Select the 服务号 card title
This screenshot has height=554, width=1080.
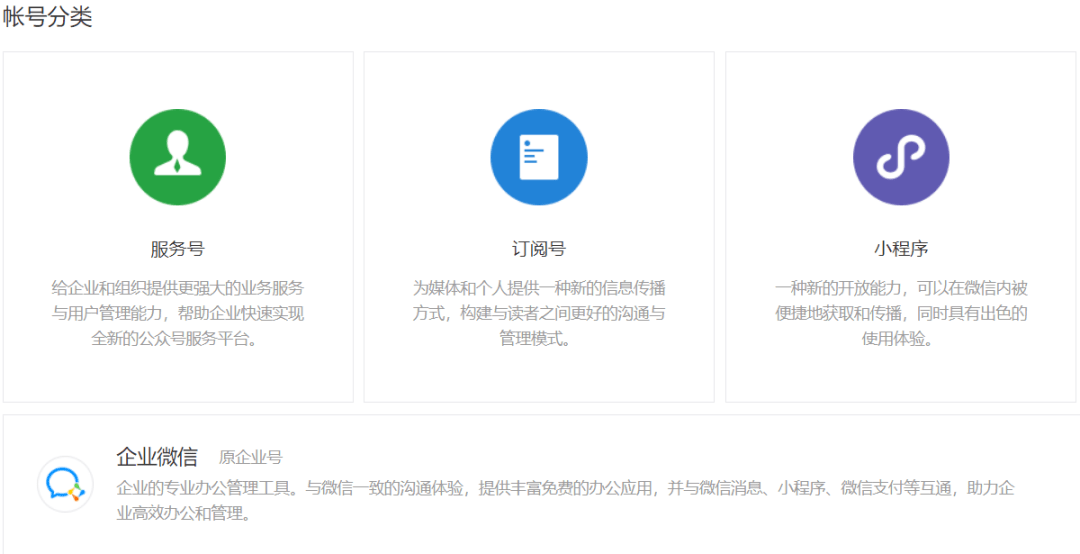[178, 249]
